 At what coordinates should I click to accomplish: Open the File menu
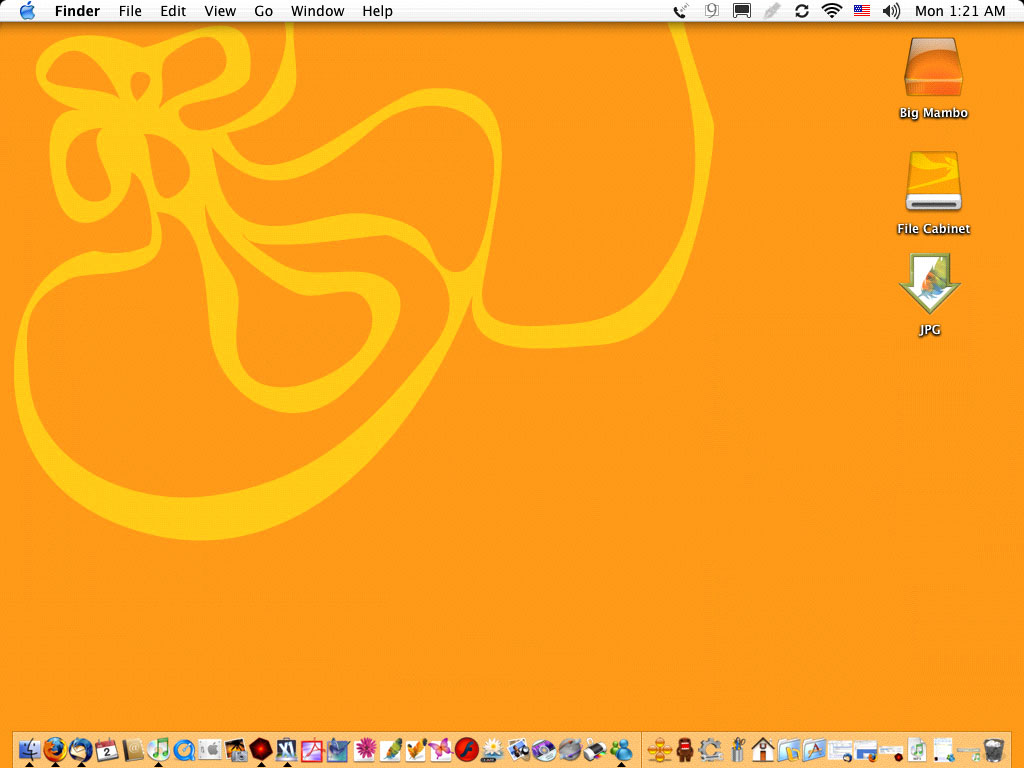(x=130, y=11)
